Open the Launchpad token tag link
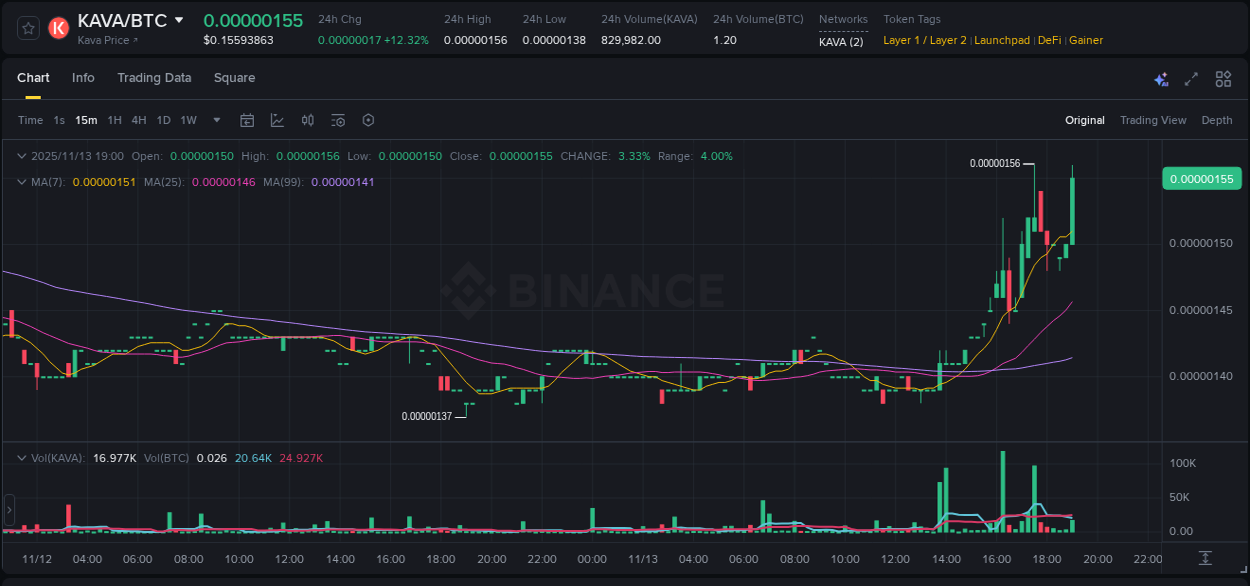Screen dimensions: 1250x586 tap(1002, 40)
